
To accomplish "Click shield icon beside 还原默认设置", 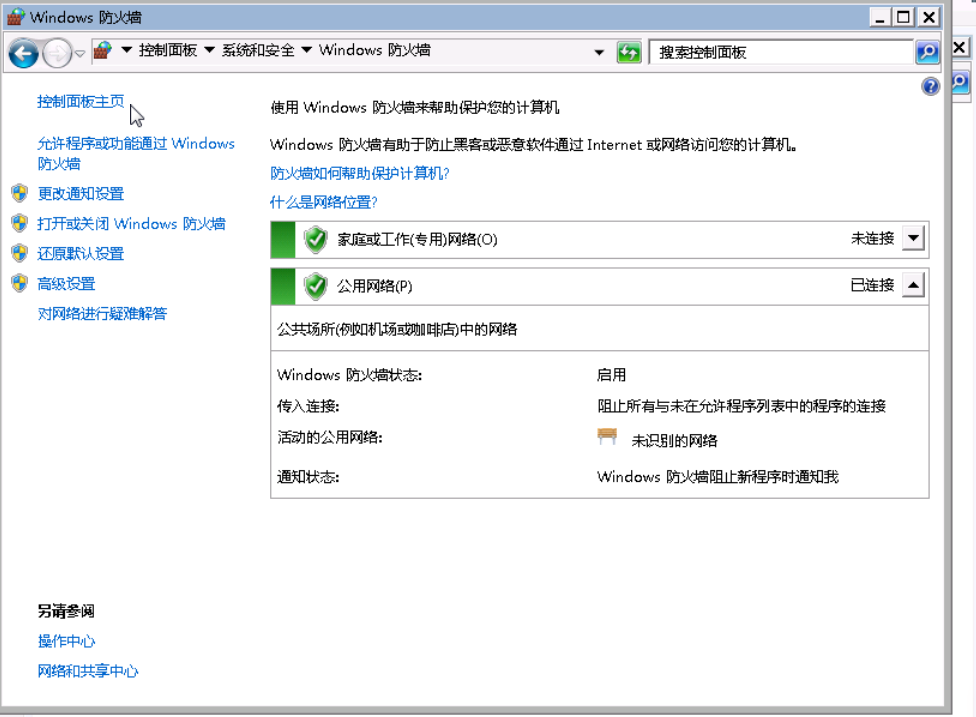I will coord(20,253).
